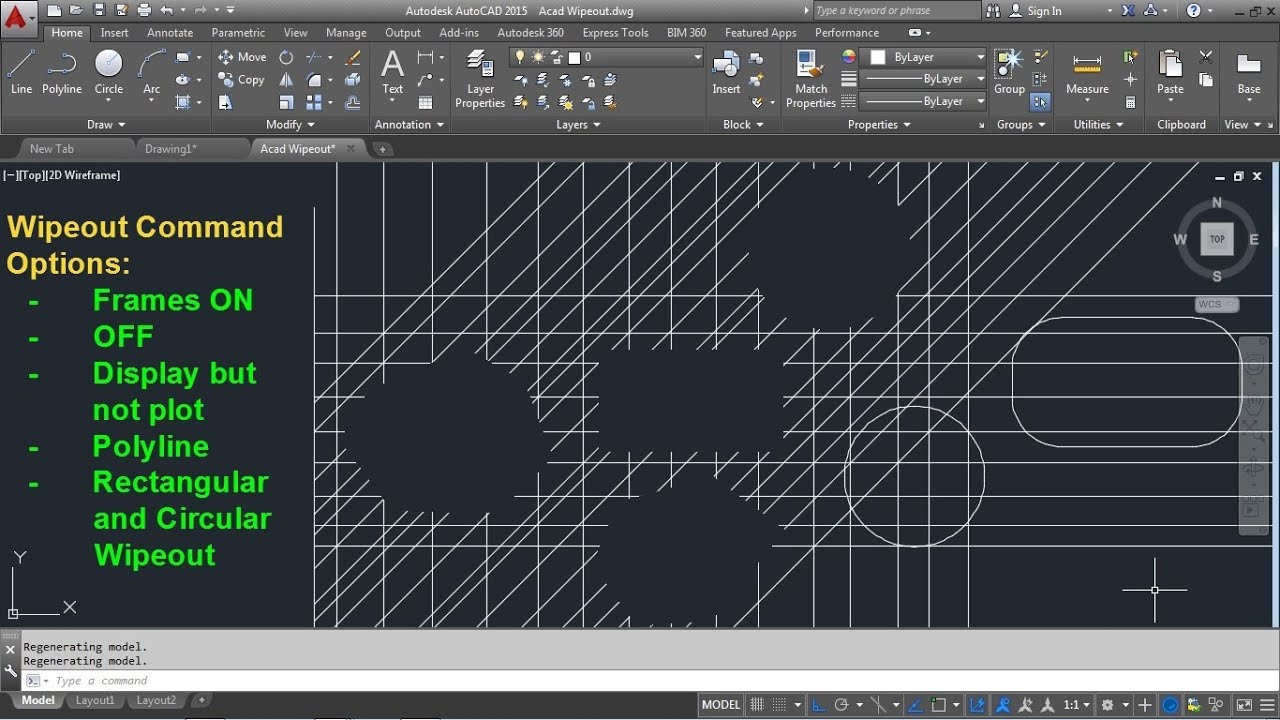Toggle polar tracking in status bar
Image resolution: width=1280 pixels, height=720 pixels.
click(x=842, y=705)
